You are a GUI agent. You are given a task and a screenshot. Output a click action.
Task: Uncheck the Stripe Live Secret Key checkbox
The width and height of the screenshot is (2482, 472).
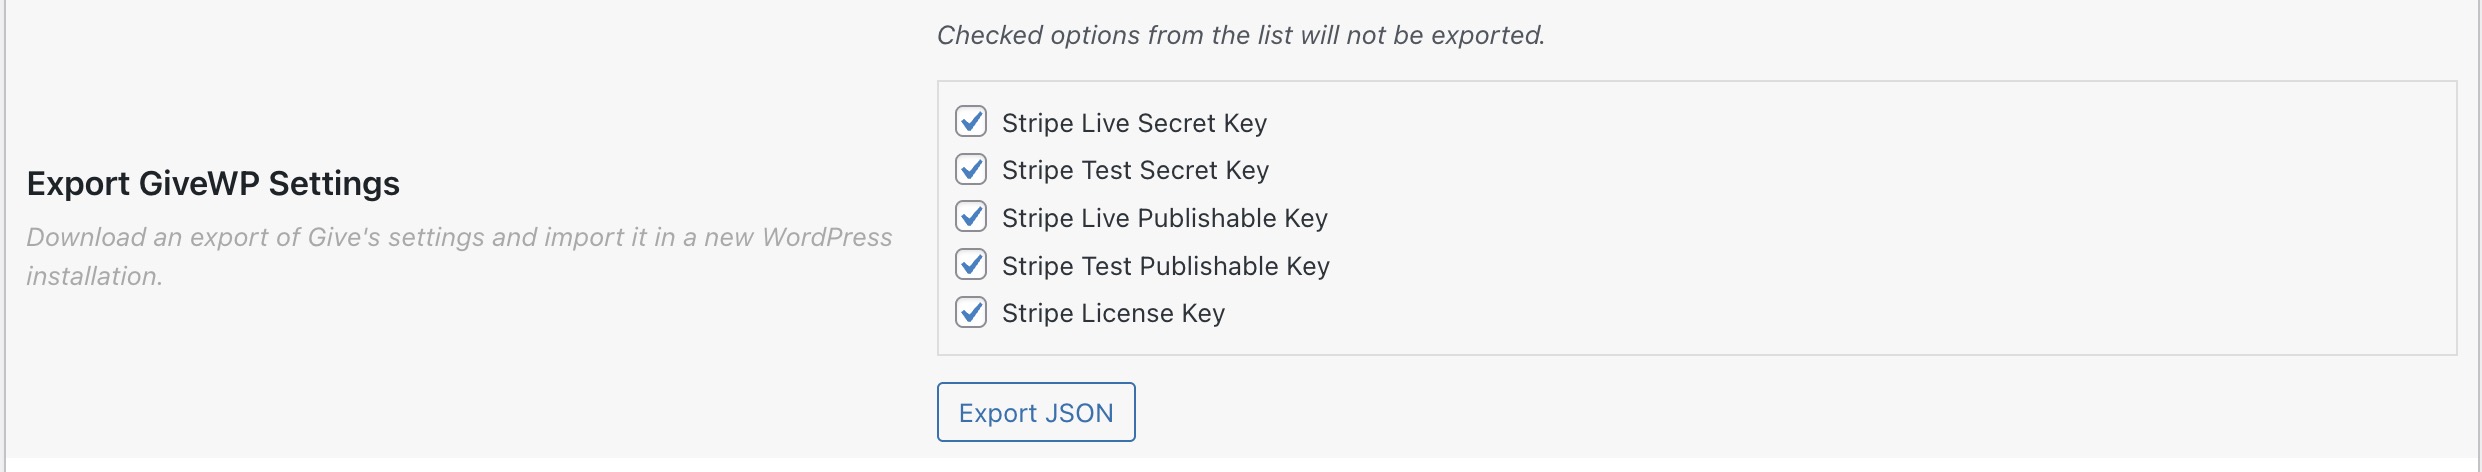click(x=970, y=122)
